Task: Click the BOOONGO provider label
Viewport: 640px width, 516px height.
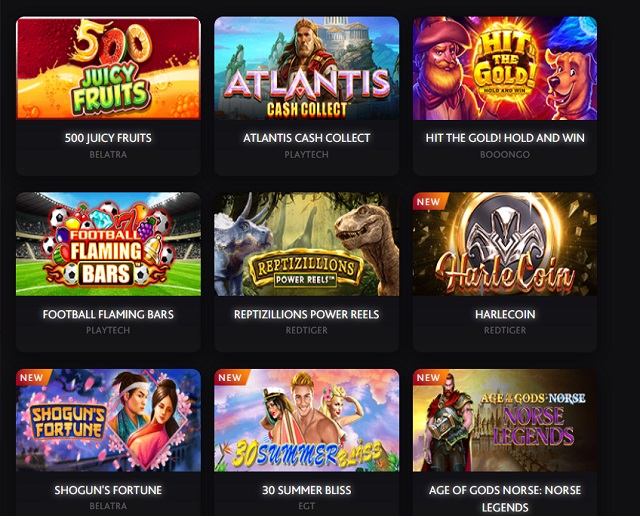Action: point(505,155)
